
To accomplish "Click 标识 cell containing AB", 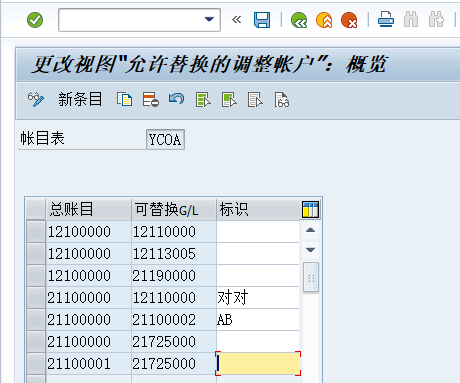I will [x=258, y=320].
